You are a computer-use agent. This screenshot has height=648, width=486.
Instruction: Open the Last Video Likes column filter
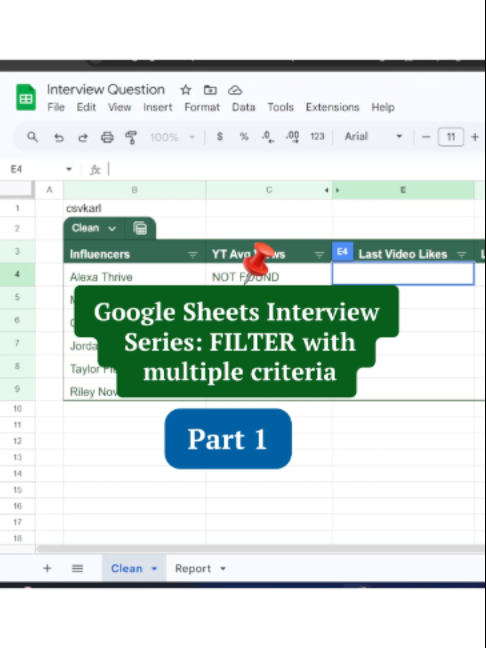[462, 255]
